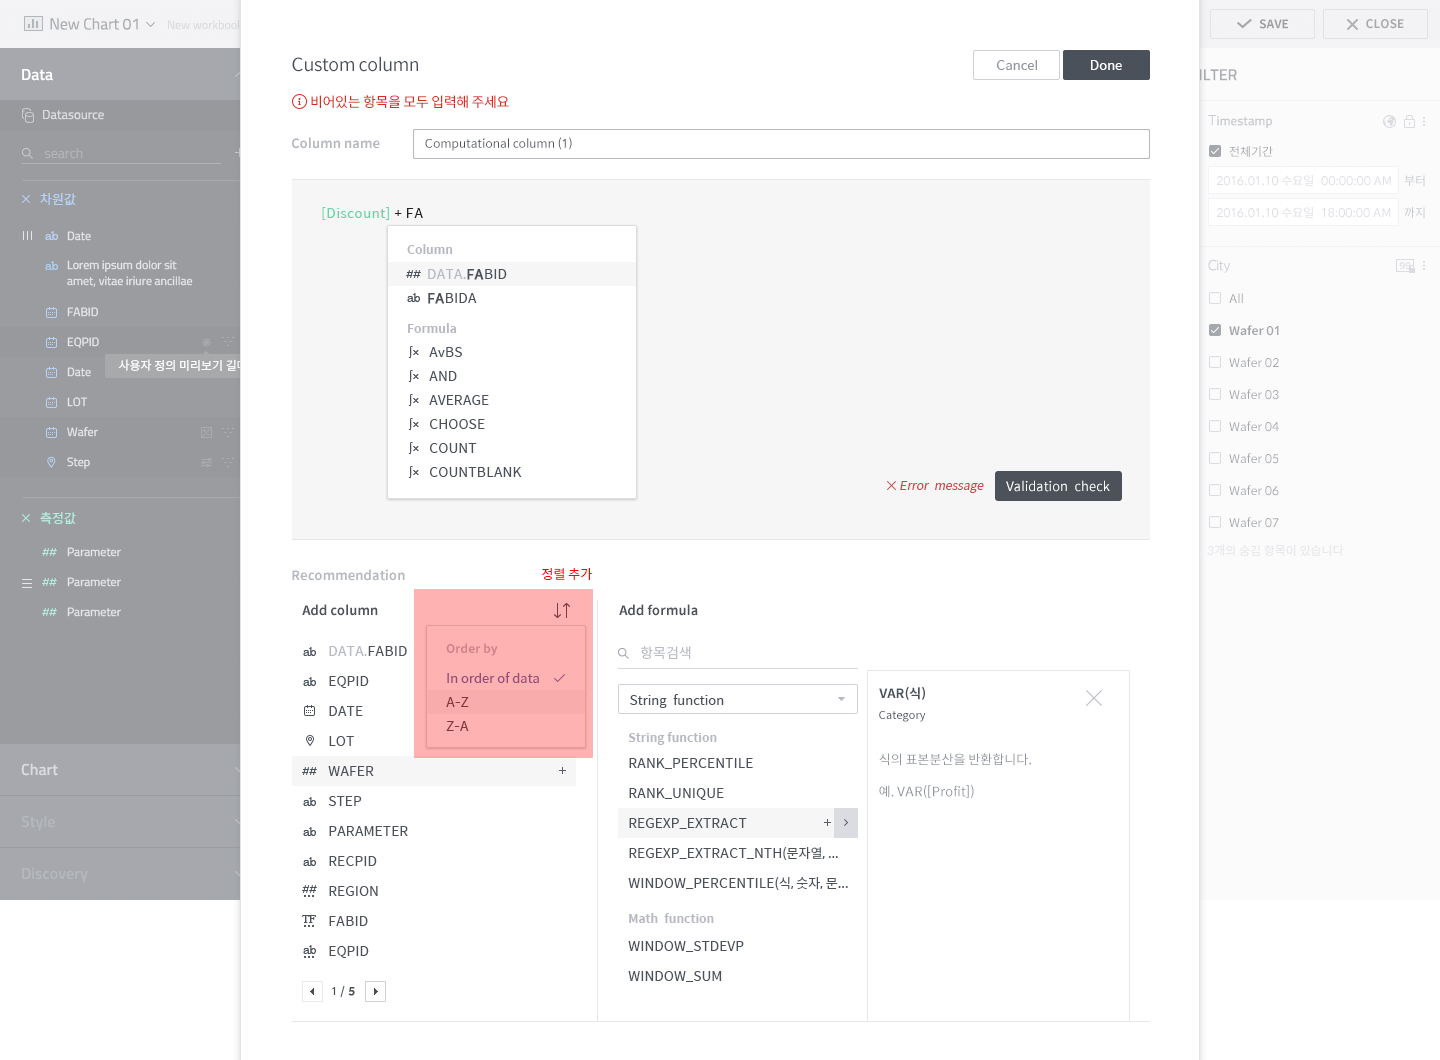The image size is (1440, 1060).
Task: Expand REGEXP_EXTRACT details with arrow
Action: 846,823
